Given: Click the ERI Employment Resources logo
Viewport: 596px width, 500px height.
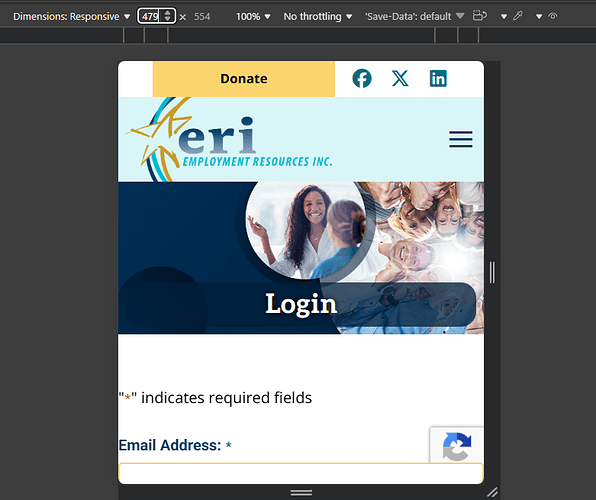Looking at the screenshot, I should pos(229,140).
